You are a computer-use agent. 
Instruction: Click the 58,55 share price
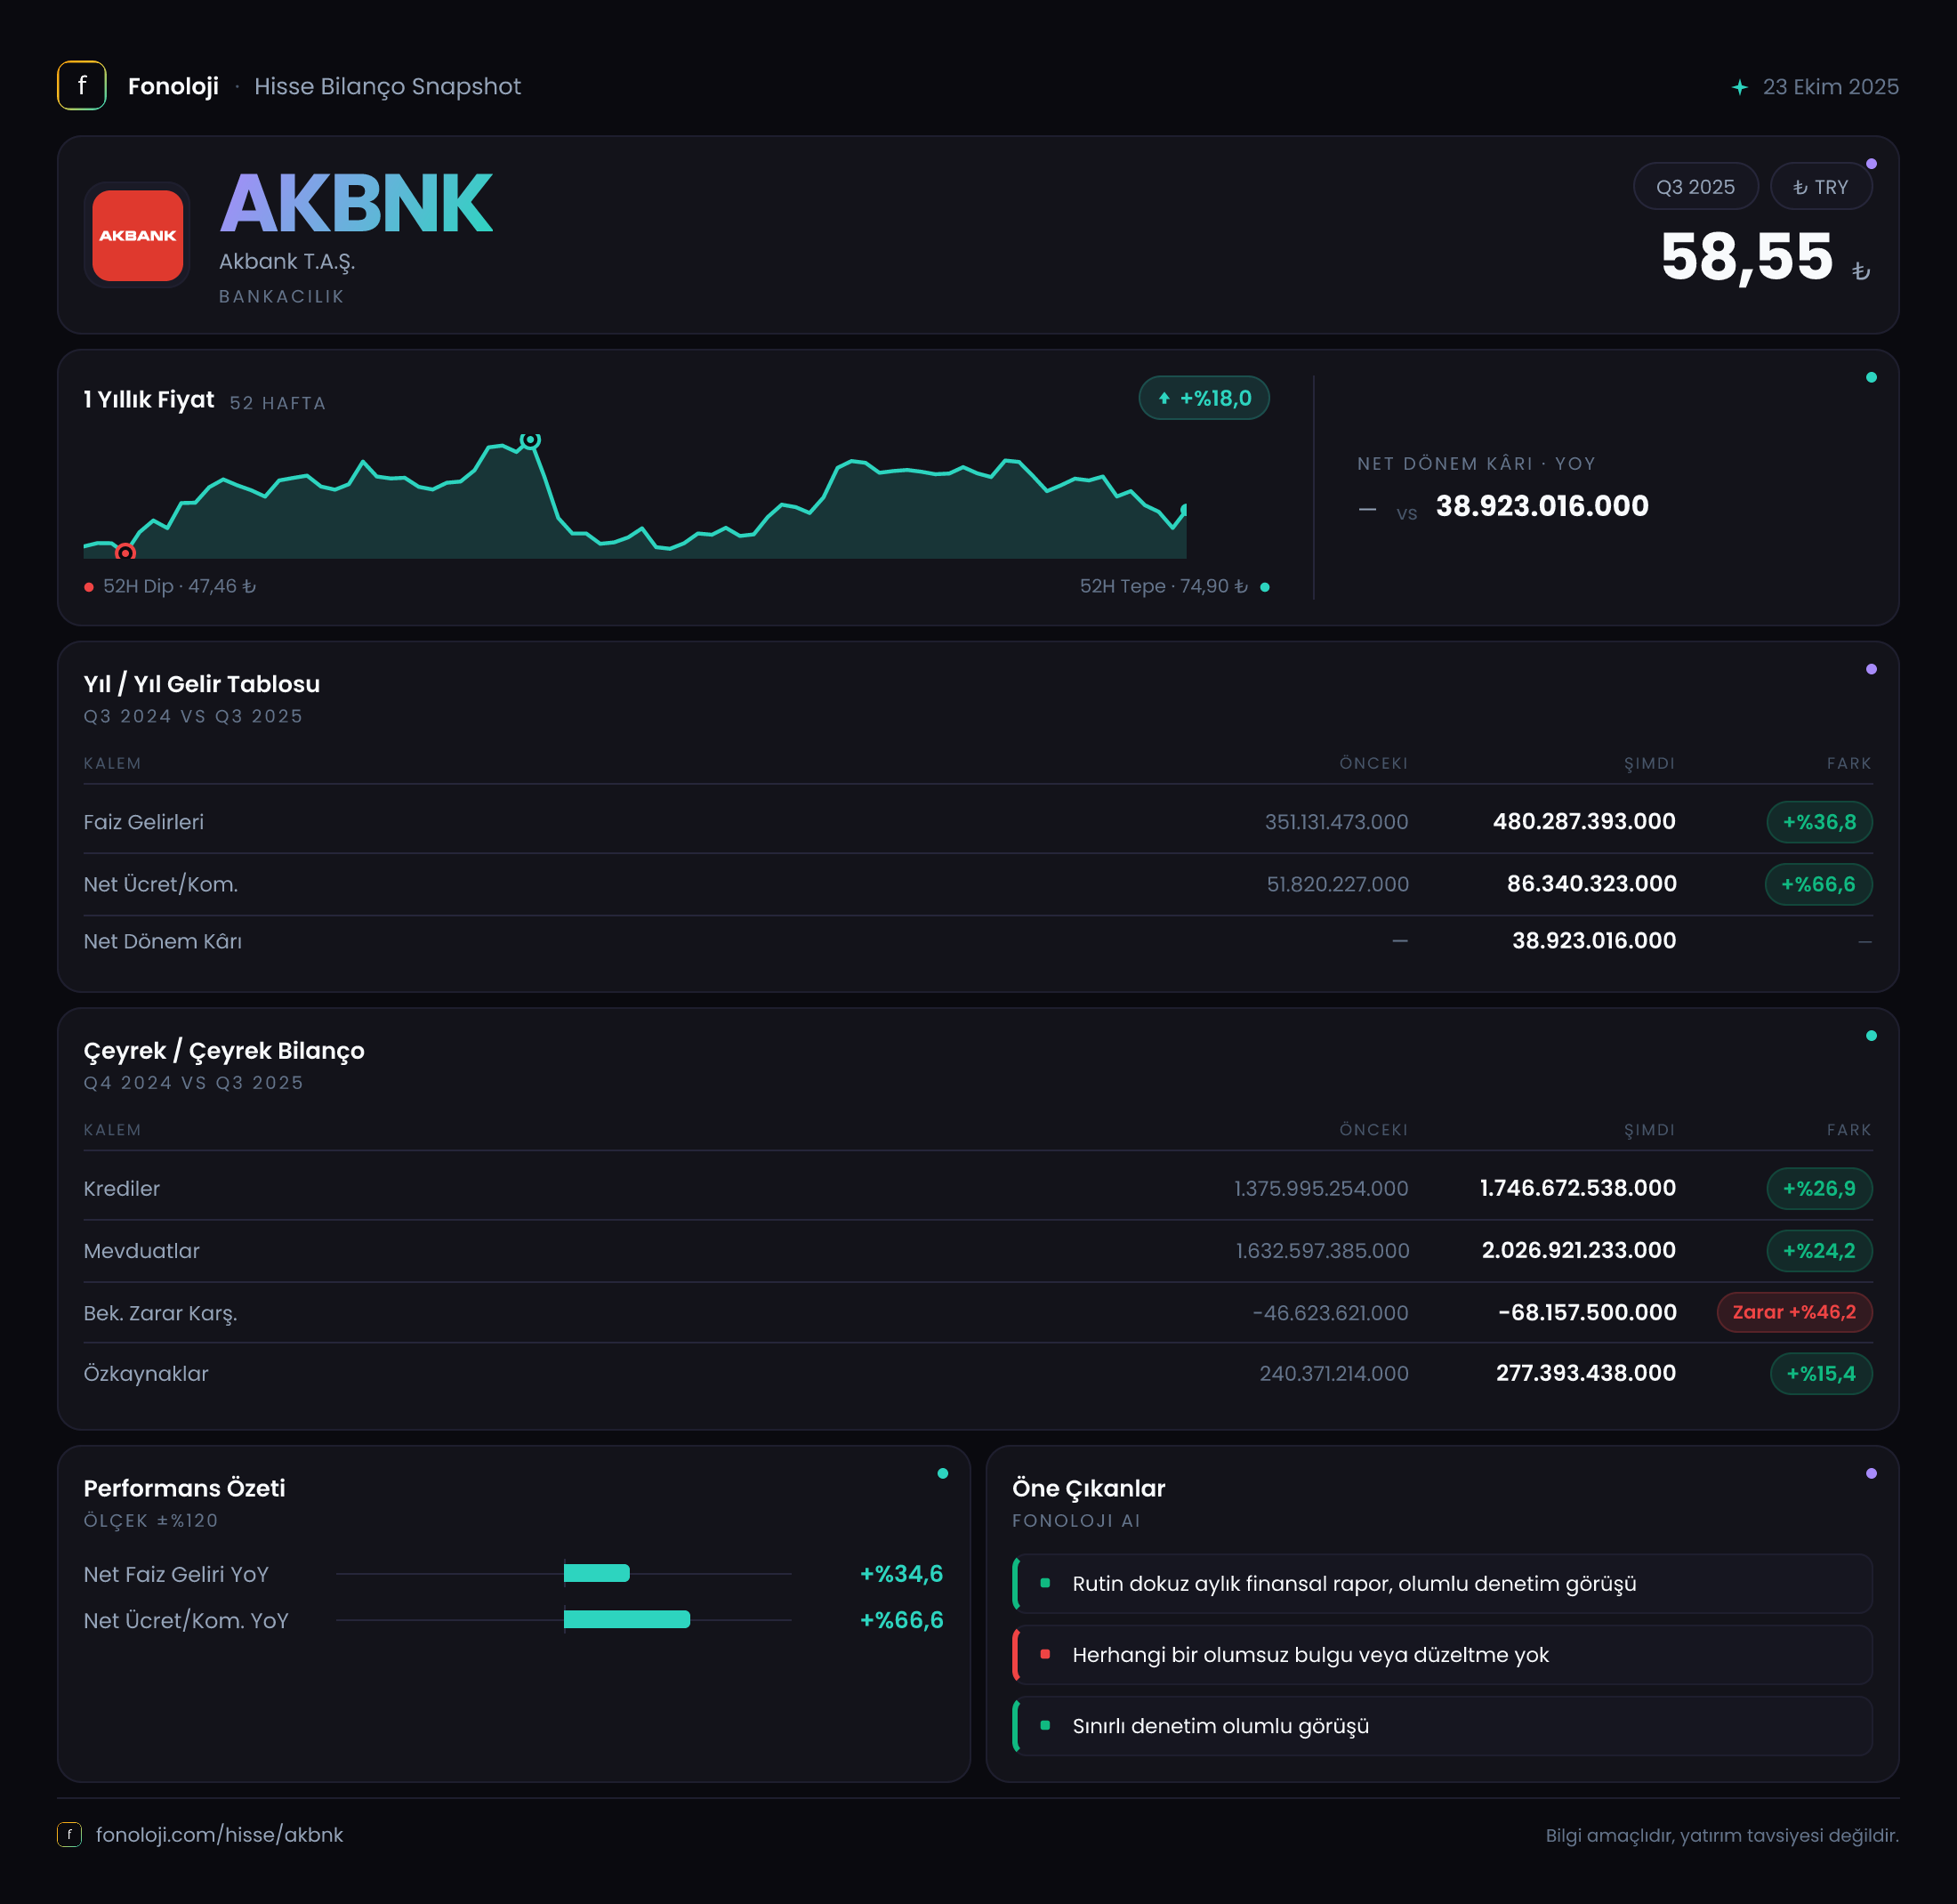(1746, 257)
